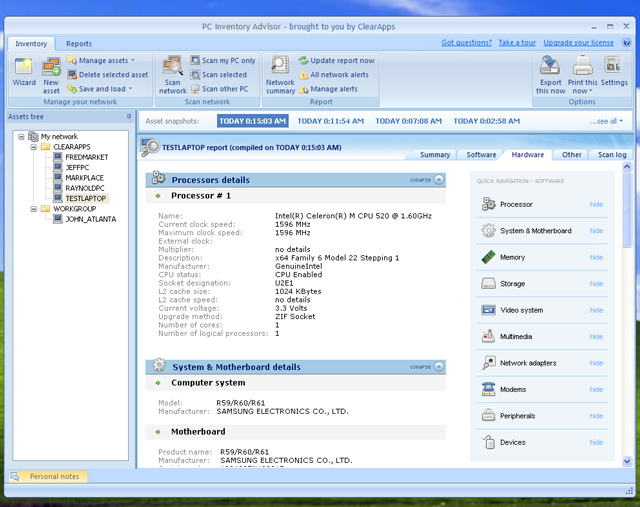The image size is (640, 507).
Task: Switch to the Reports ribbon tab
Action: (79, 44)
